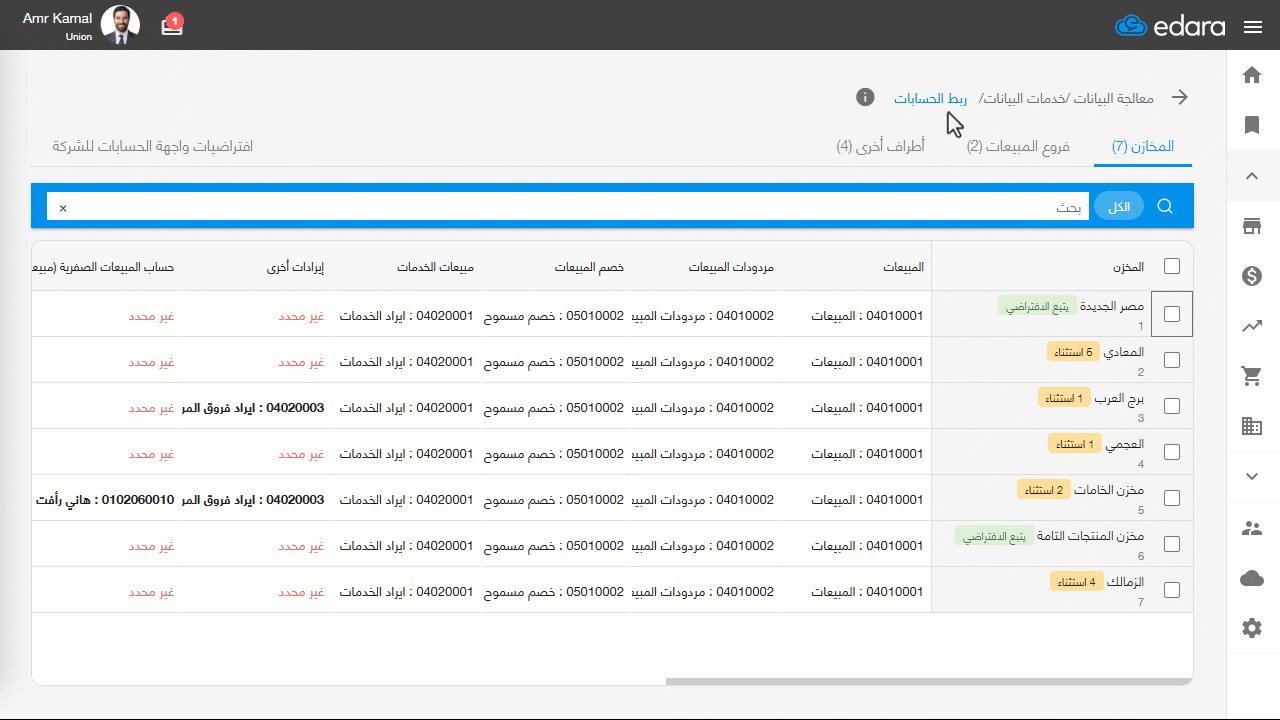Toggle the select-all checkbox in table header
Viewport: 1280px width, 720px height.
click(1172, 266)
